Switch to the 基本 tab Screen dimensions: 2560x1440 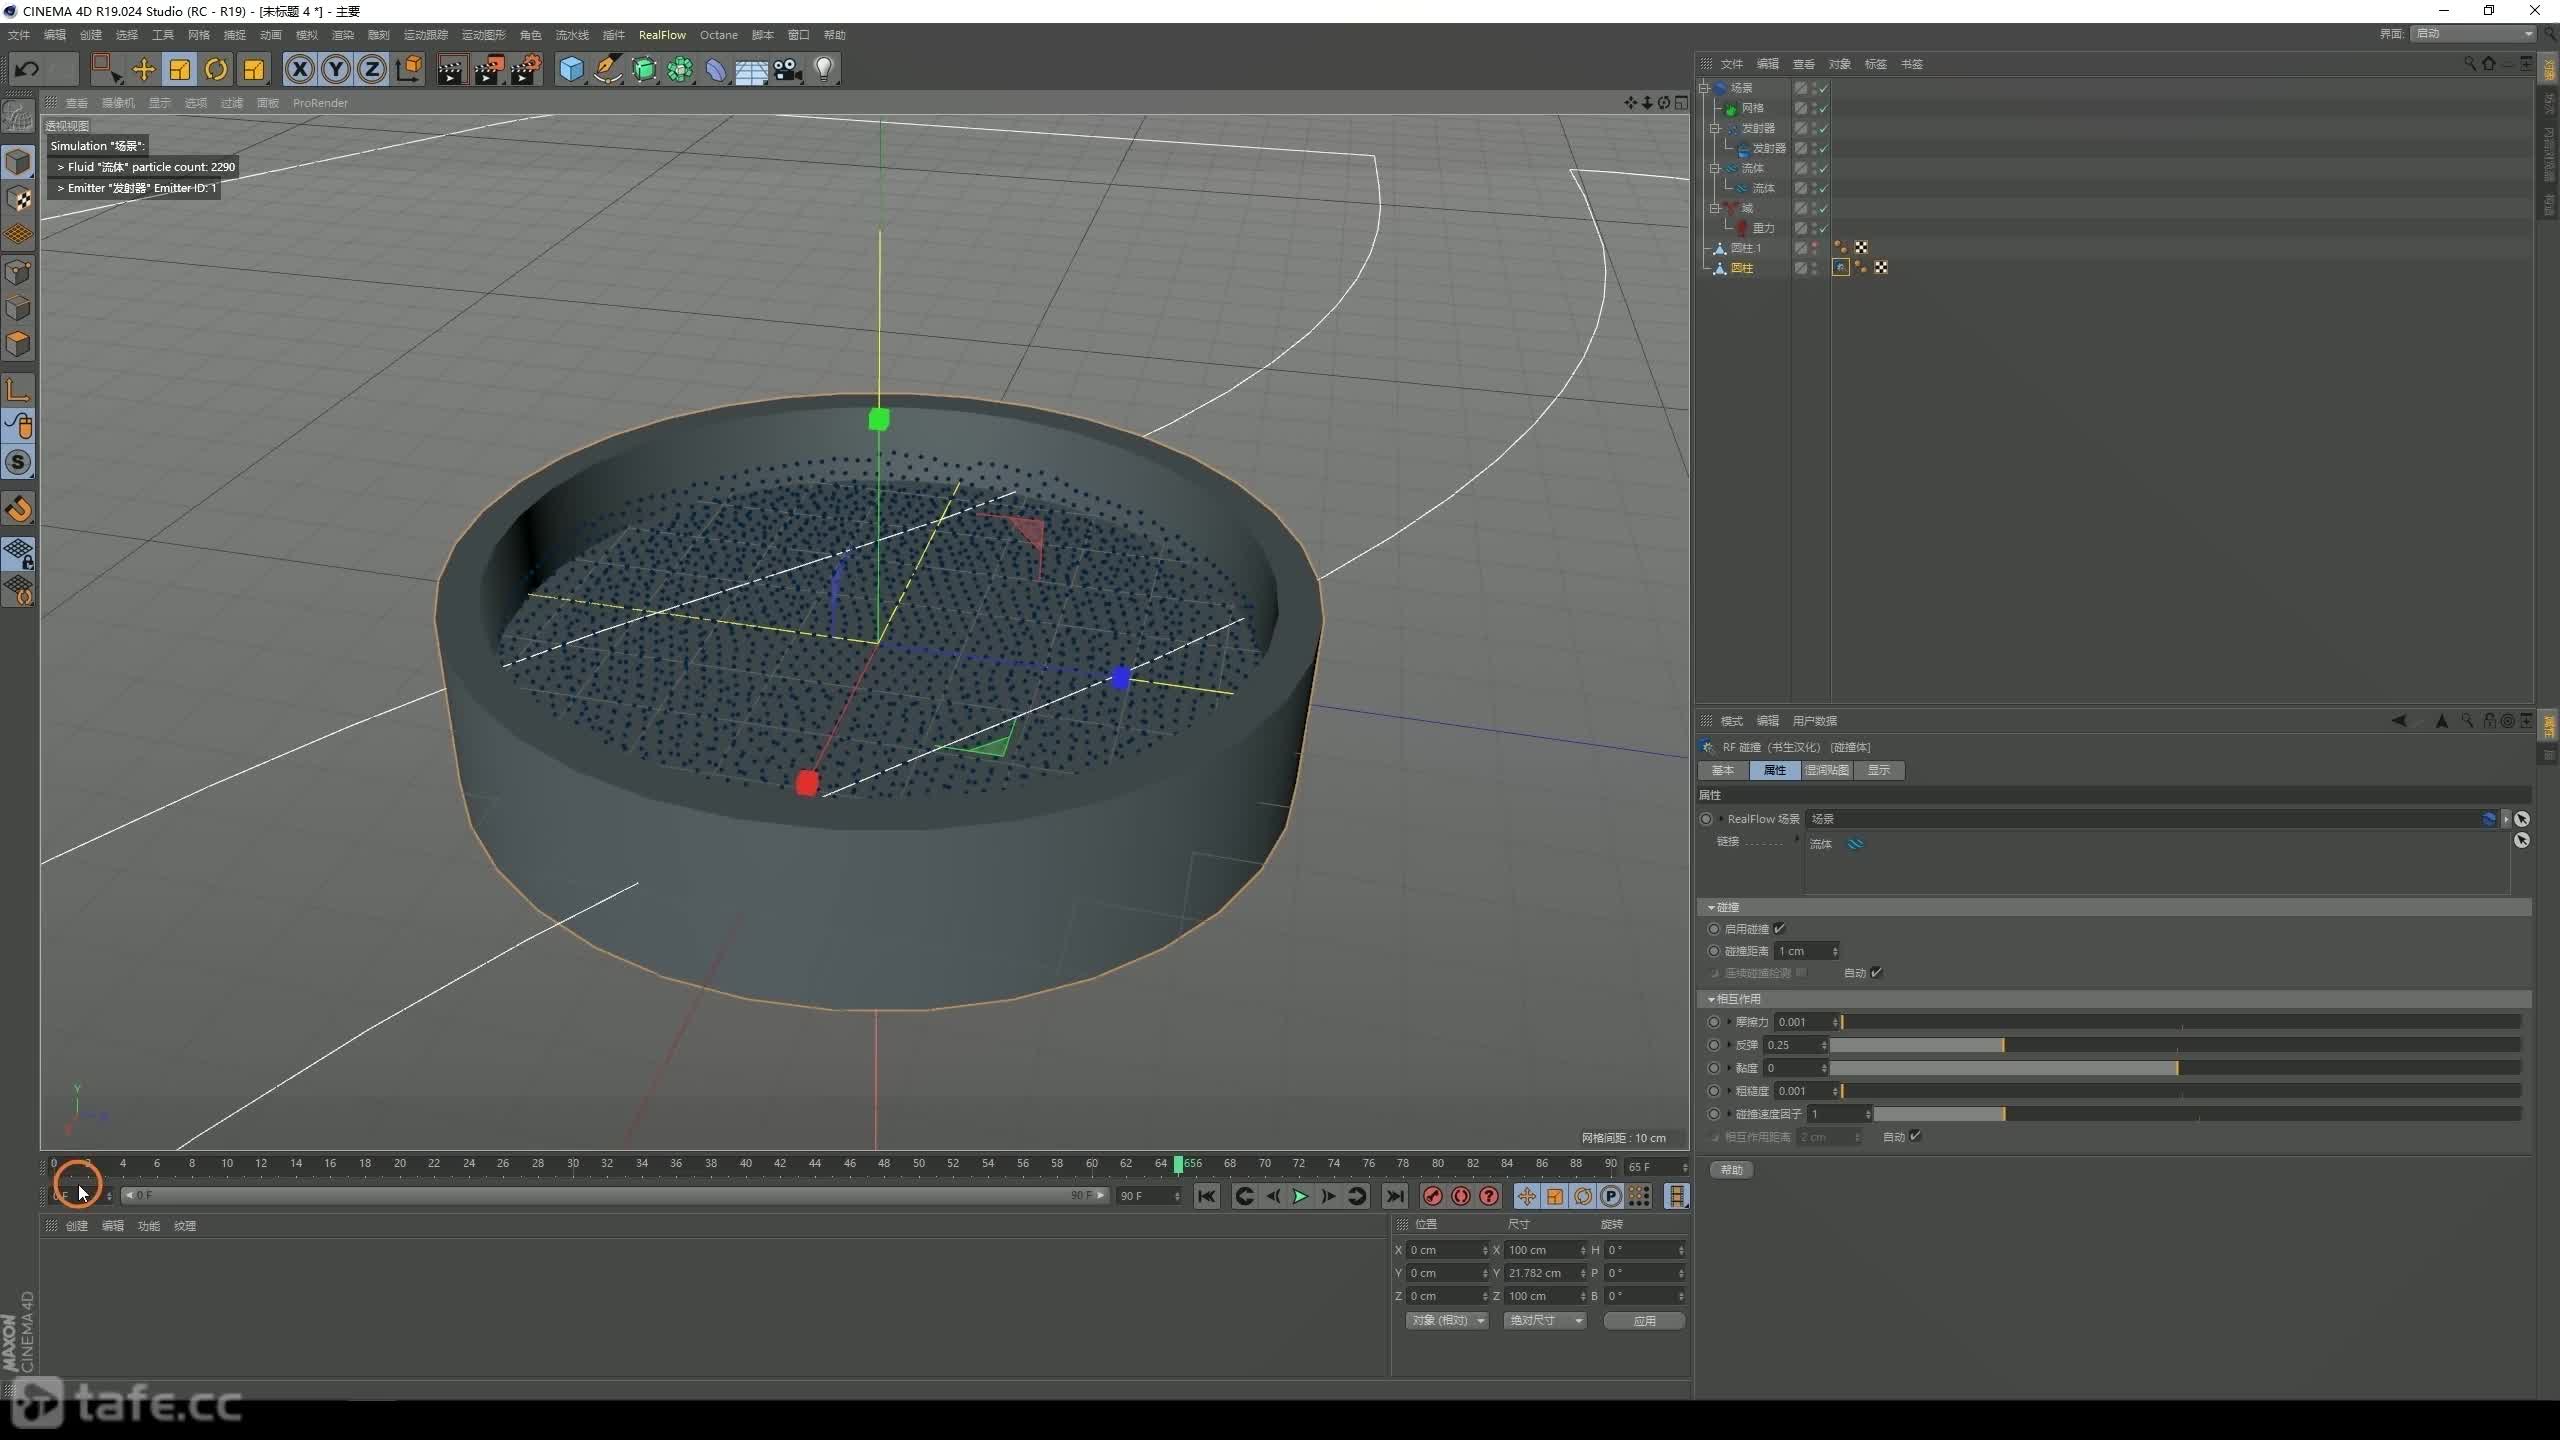(1723, 770)
